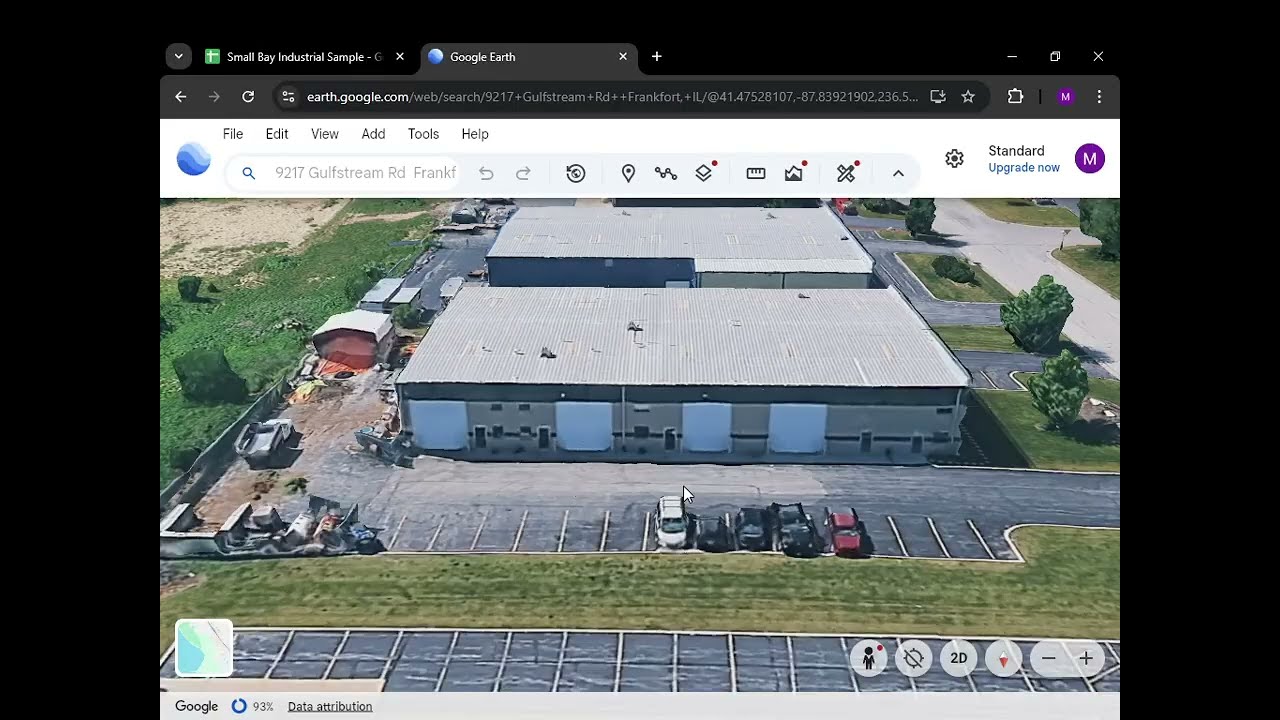The height and width of the screenshot is (720, 1280).
Task: Open the Edit menu
Action: [x=277, y=134]
